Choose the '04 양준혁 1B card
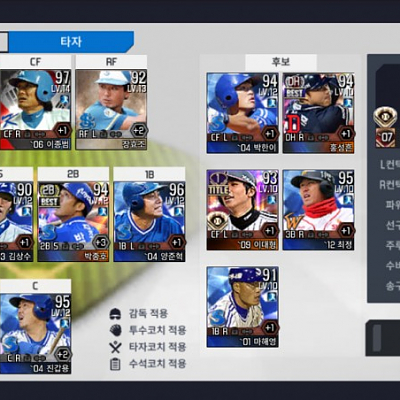The image size is (400, 400). click(149, 222)
